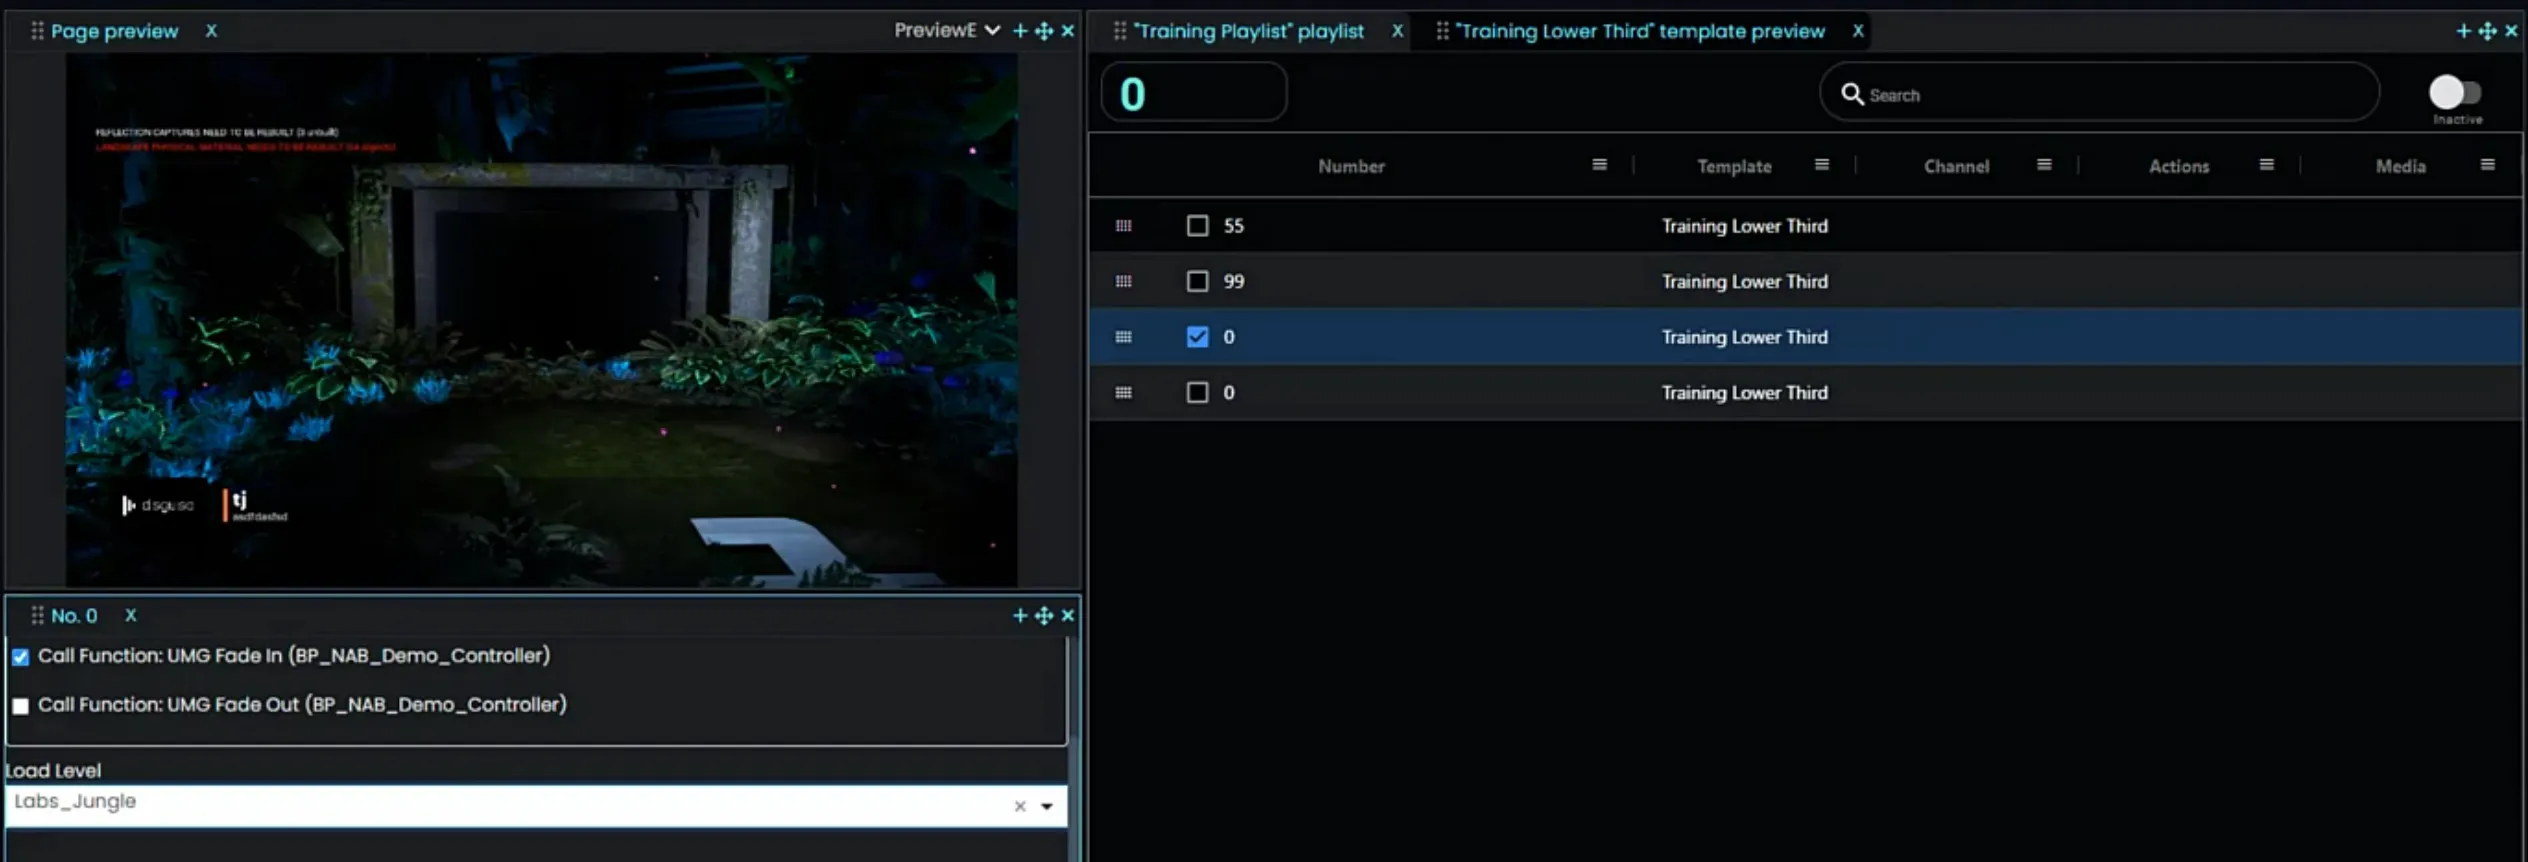Click the drag handle for row 55
Image resolution: width=2528 pixels, height=862 pixels.
point(1123,226)
